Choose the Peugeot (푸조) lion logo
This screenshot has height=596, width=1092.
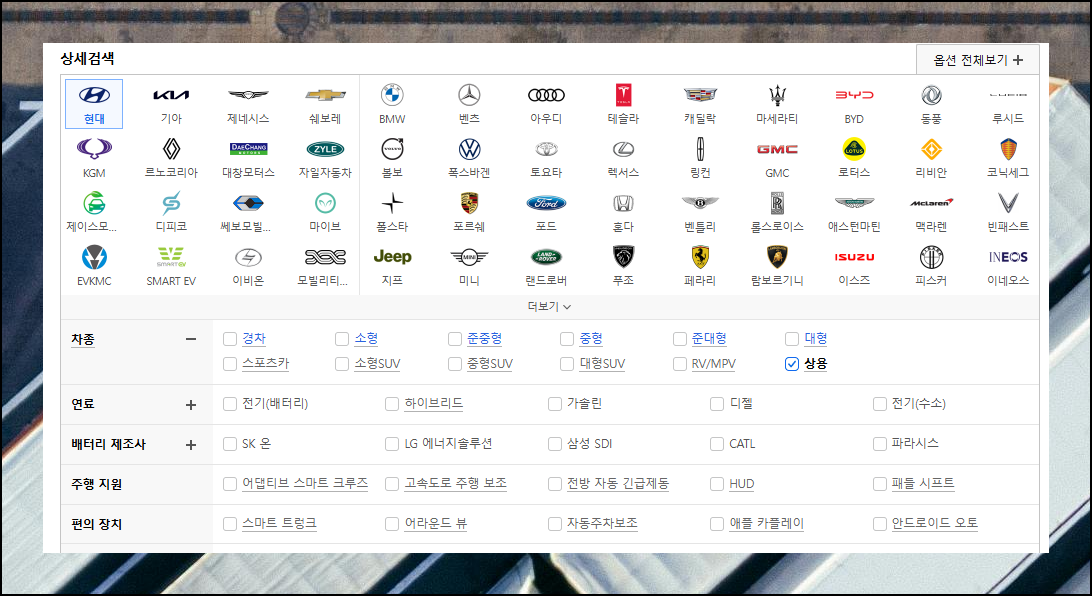(x=623, y=257)
